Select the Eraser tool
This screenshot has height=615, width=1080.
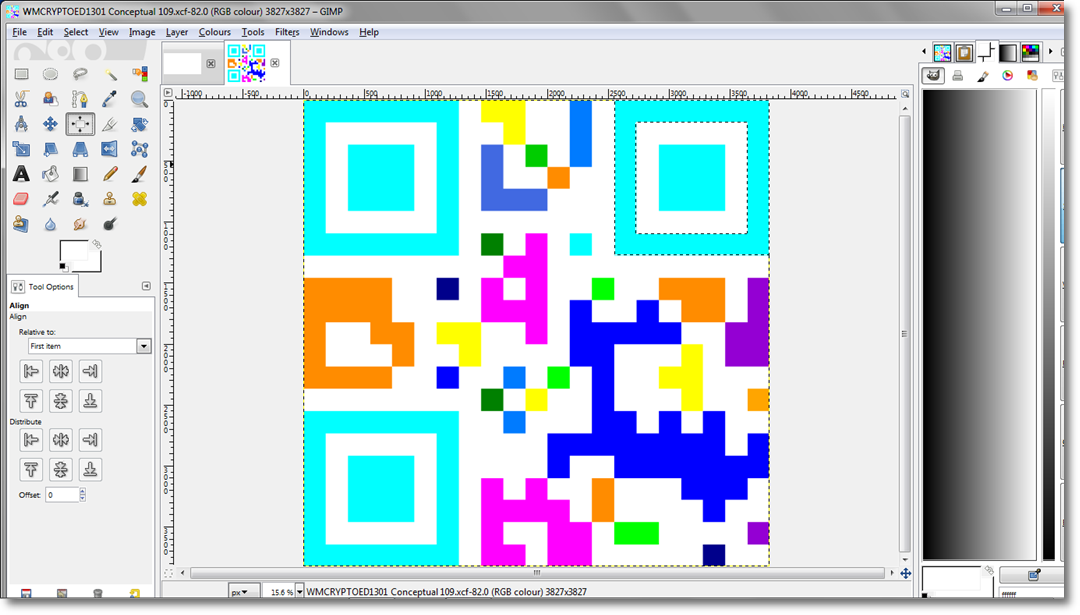point(21,199)
